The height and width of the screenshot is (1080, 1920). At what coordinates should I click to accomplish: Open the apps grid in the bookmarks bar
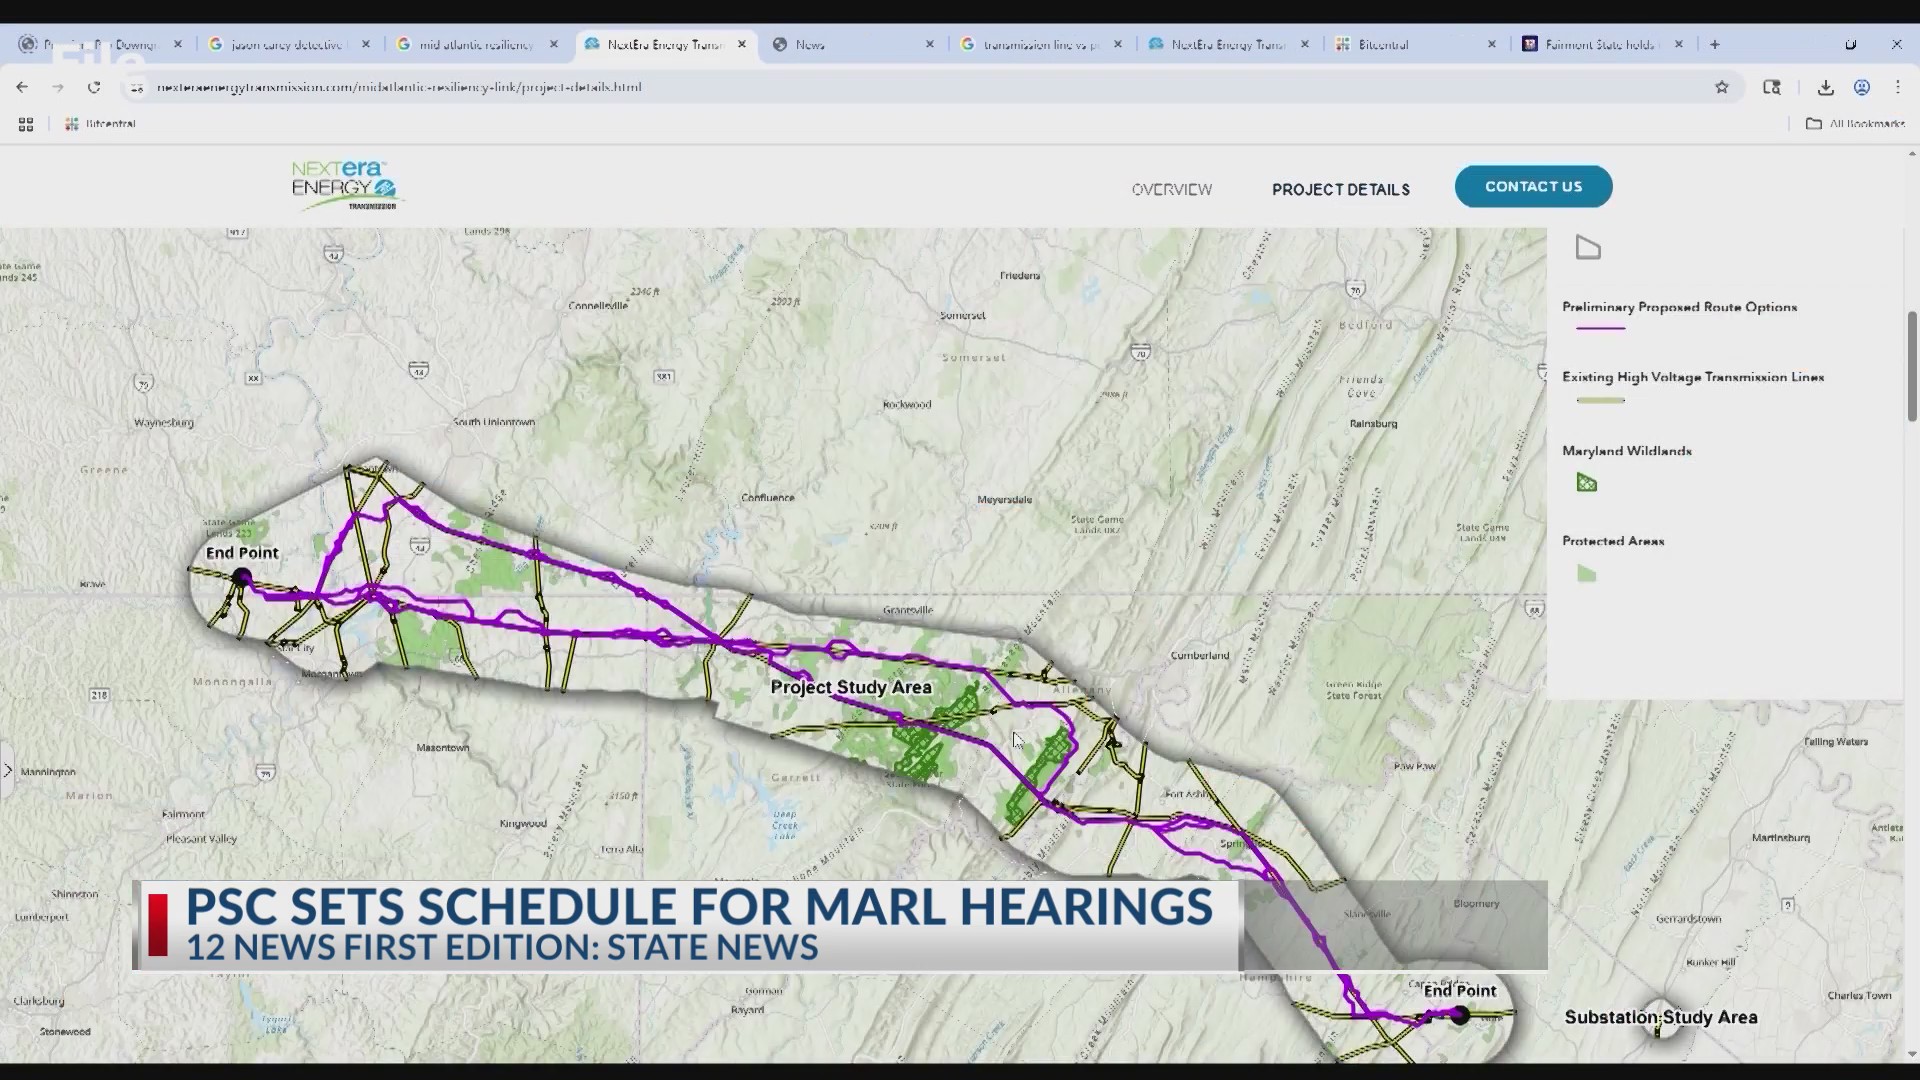click(x=26, y=124)
